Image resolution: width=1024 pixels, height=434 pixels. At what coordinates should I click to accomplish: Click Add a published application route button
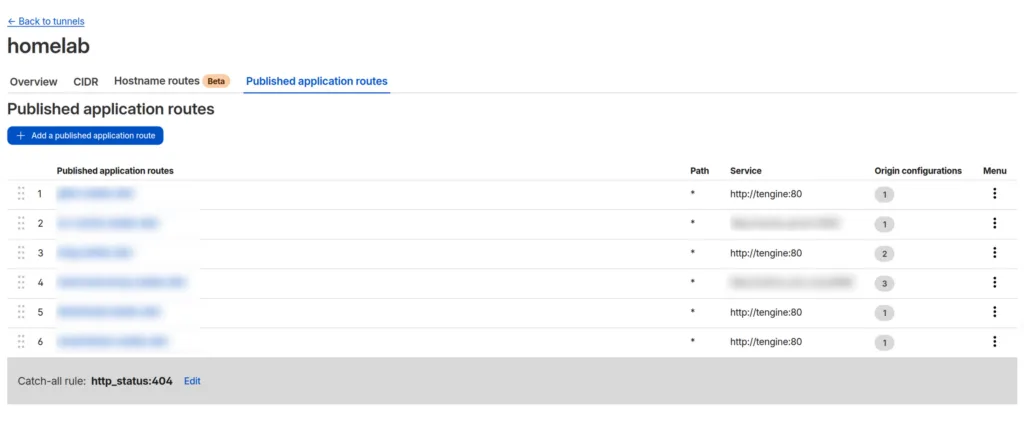click(85, 135)
